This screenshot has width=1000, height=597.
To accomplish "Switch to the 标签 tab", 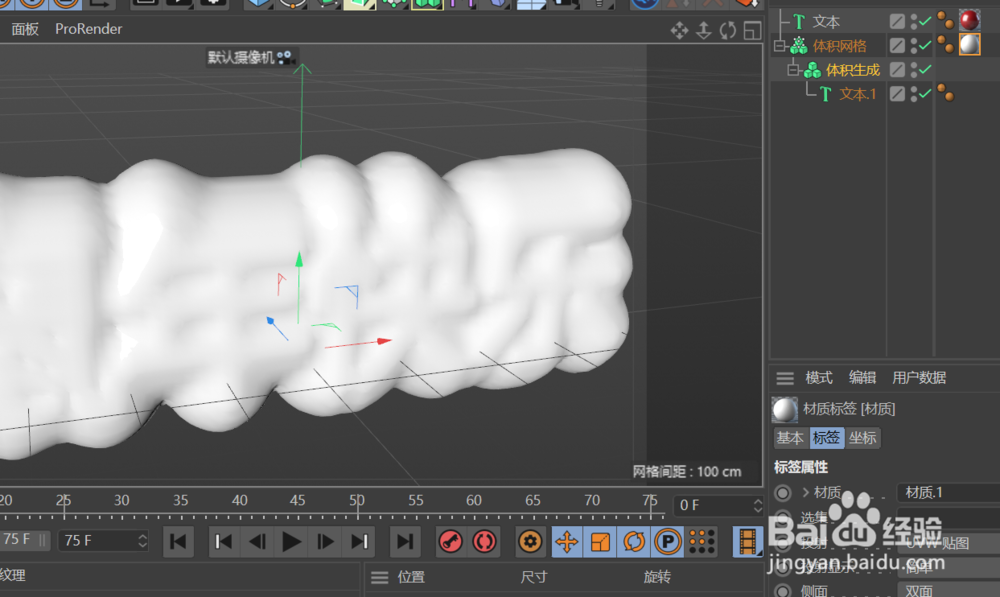I will coord(827,438).
